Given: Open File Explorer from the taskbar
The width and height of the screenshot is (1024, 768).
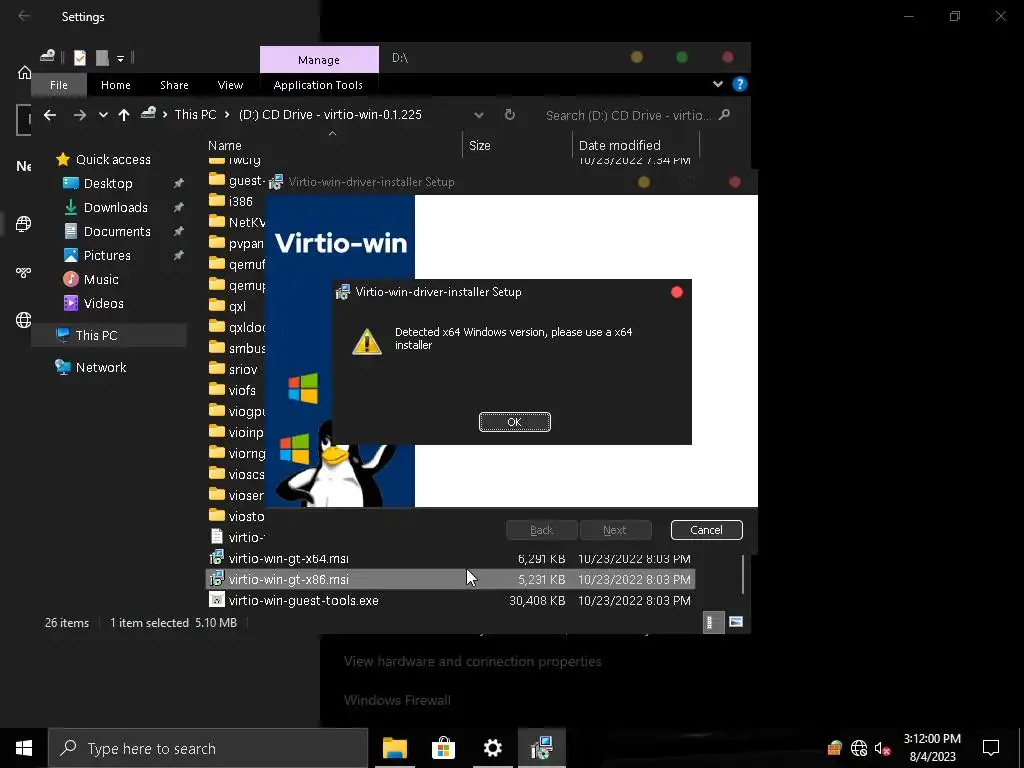Looking at the screenshot, I should 395,748.
